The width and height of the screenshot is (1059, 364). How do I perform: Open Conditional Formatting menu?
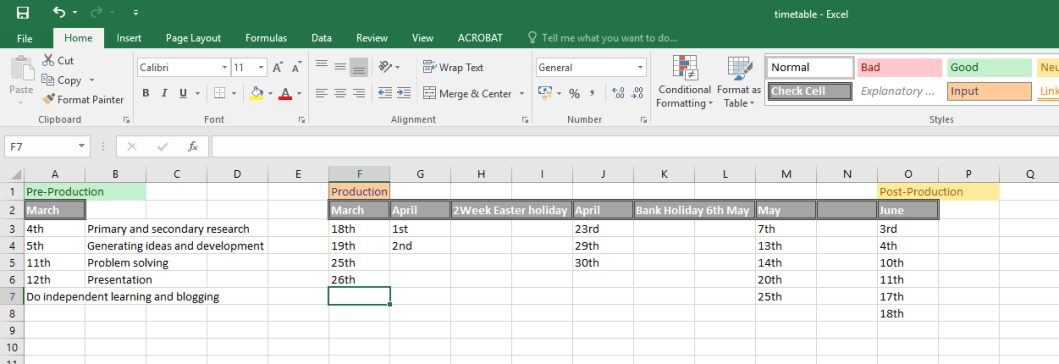pyautogui.click(x=685, y=82)
